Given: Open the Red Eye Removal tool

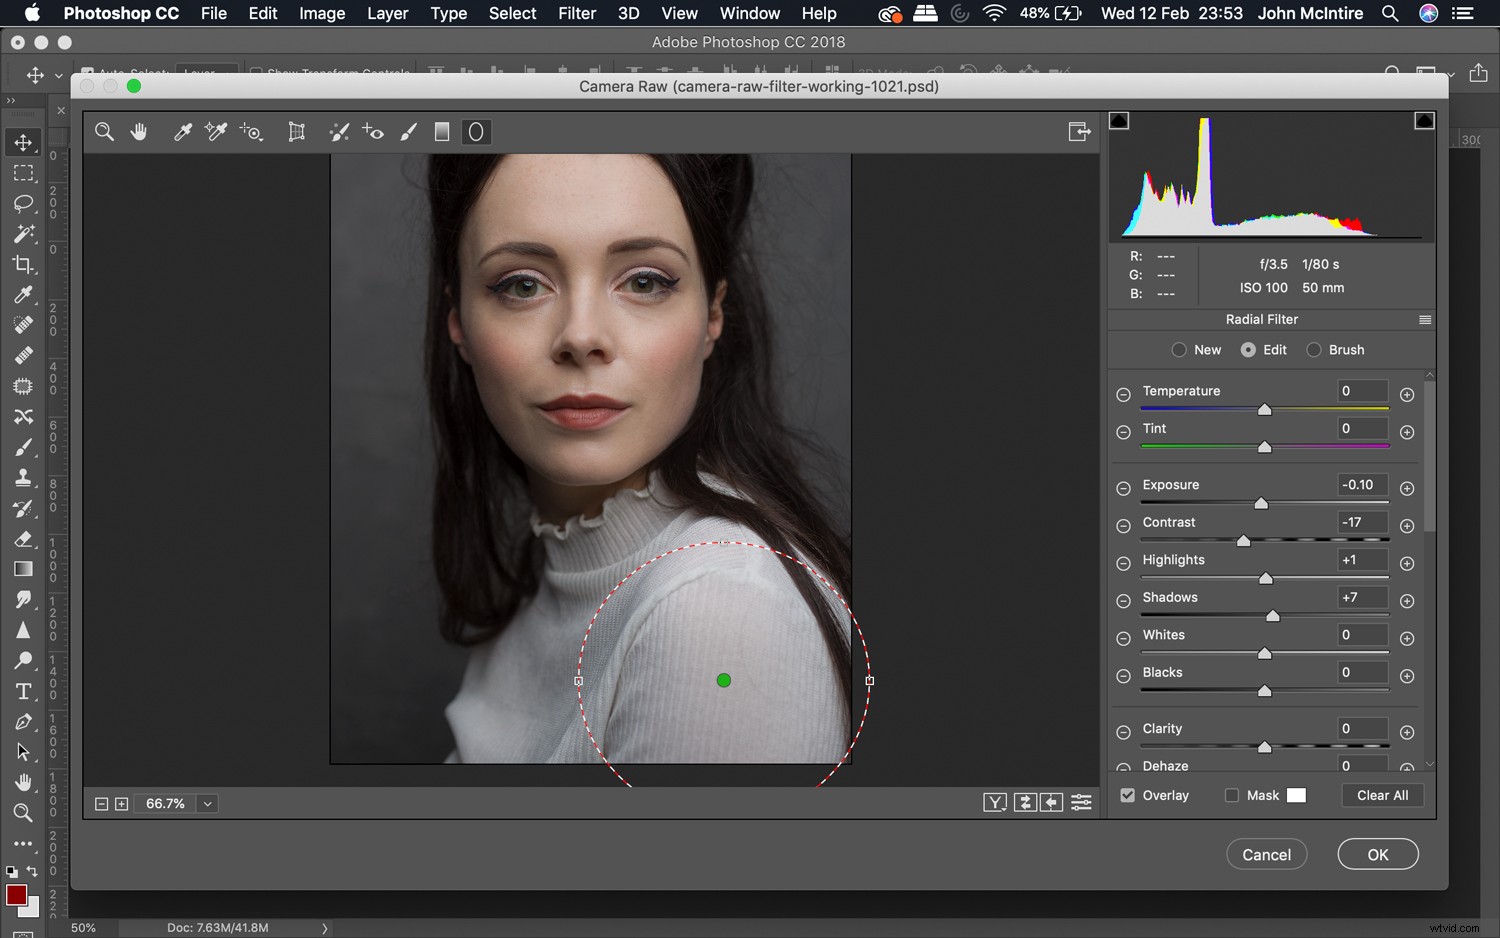Looking at the screenshot, I should [372, 131].
